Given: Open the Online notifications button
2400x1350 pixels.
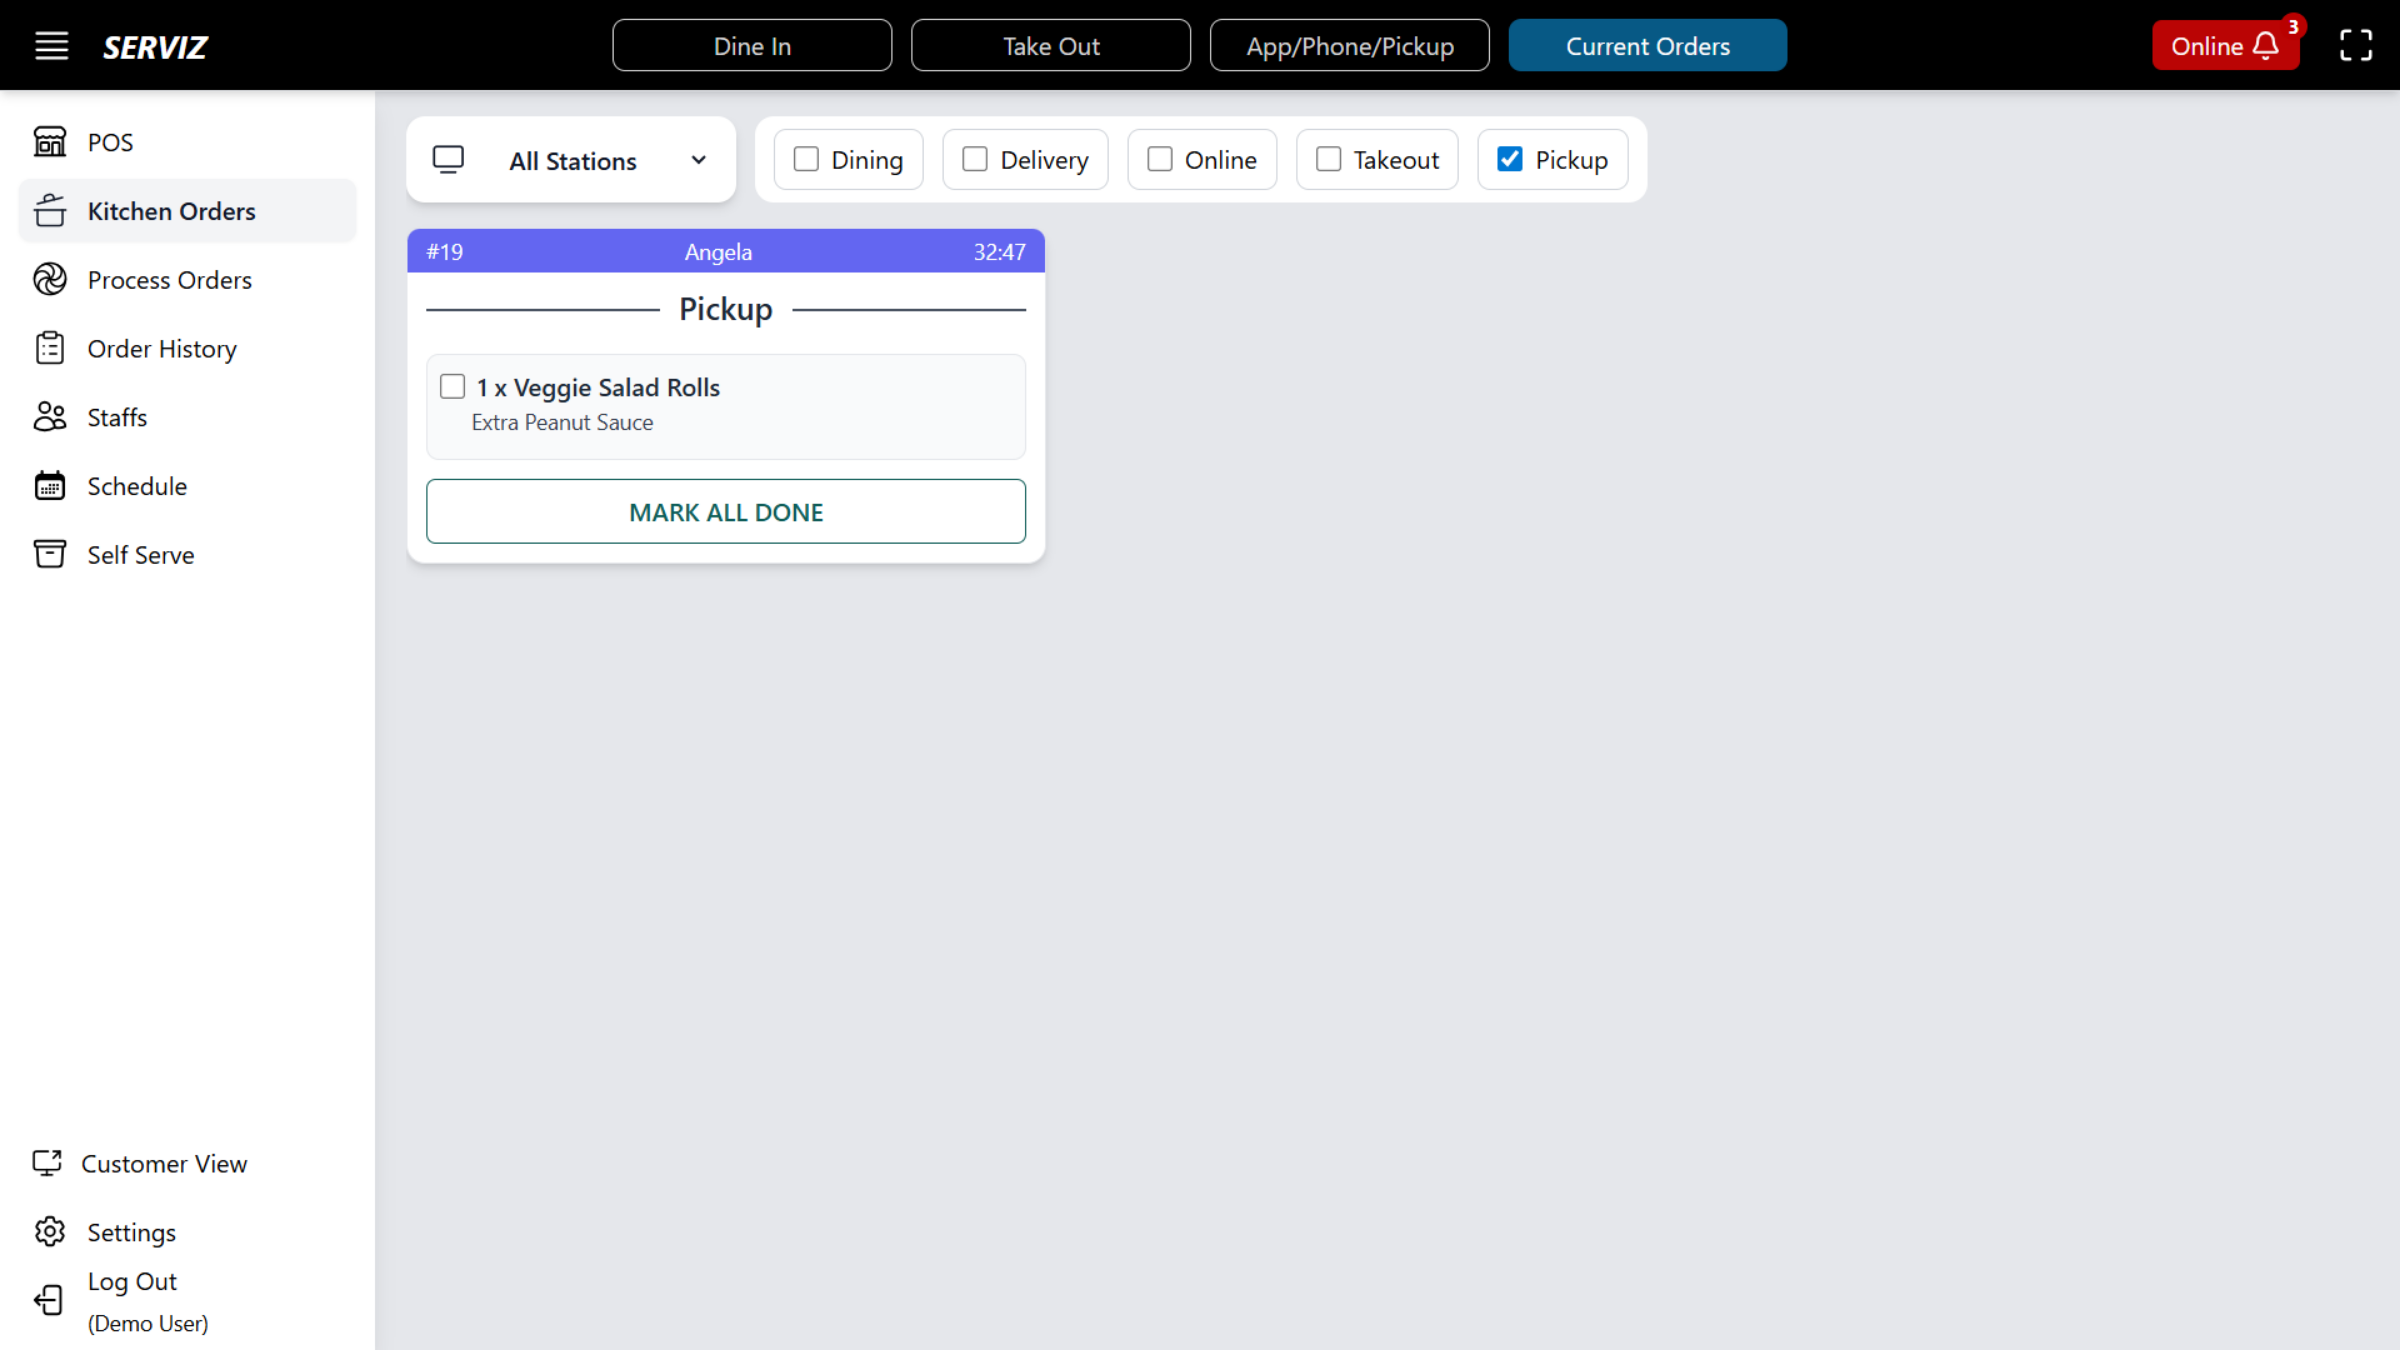Looking at the screenshot, I should pos(2224,46).
